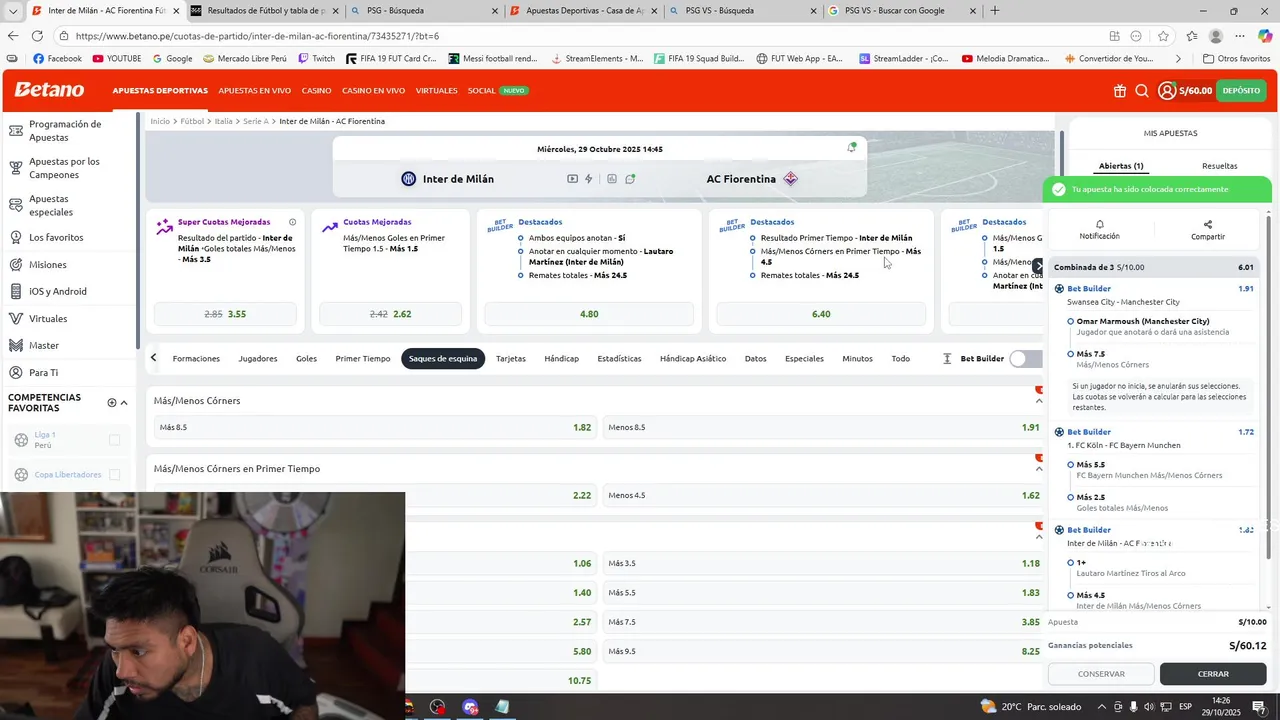Open the live video stream icon
This screenshot has width=1280, height=720.
click(572, 179)
